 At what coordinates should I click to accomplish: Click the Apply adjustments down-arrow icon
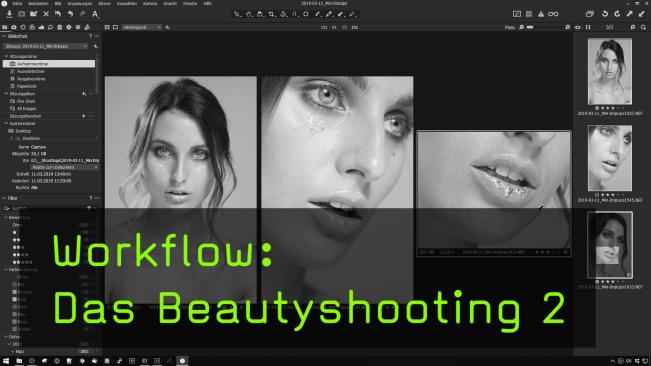pyautogui.click(x=642, y=14)
